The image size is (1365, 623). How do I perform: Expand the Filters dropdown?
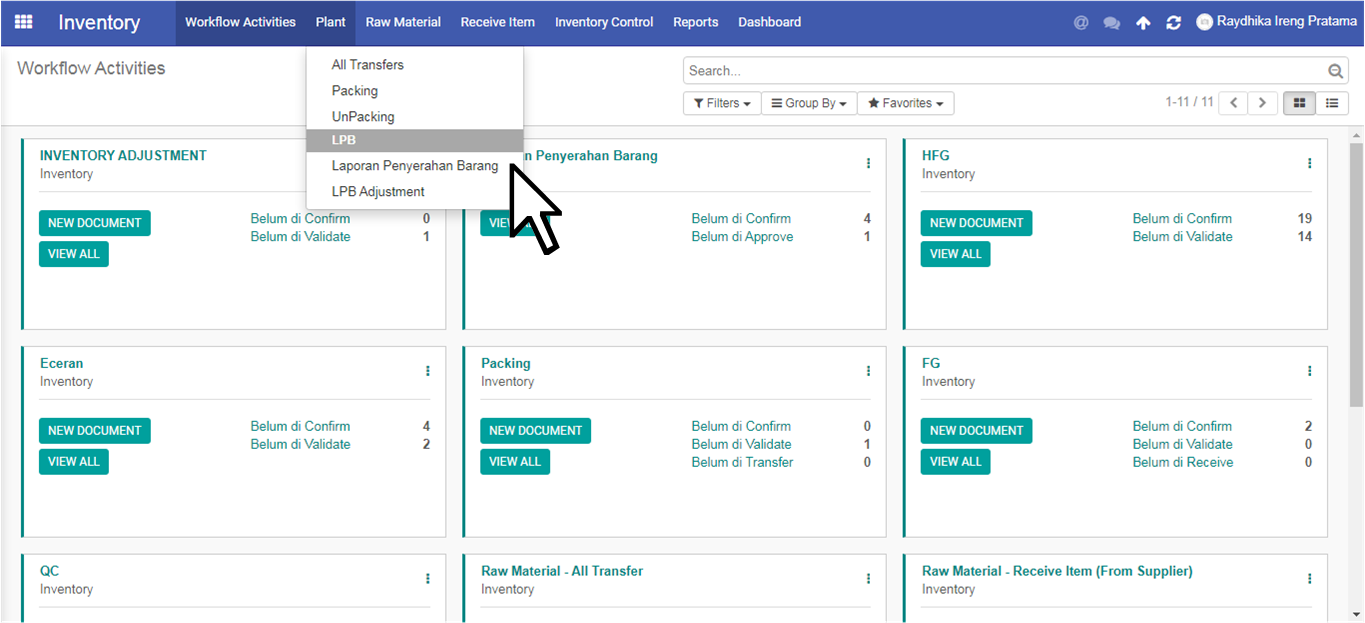[x=721, y=103]
